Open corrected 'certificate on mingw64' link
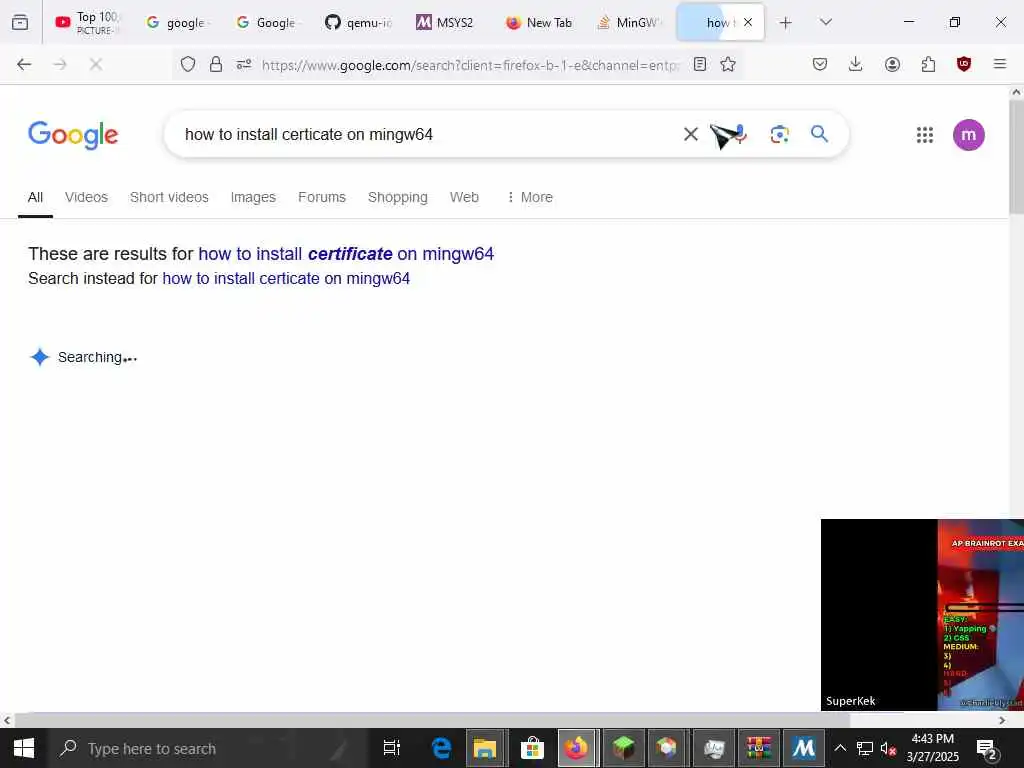The height and width of the screenshot is (768, 1024). [346, 253]
